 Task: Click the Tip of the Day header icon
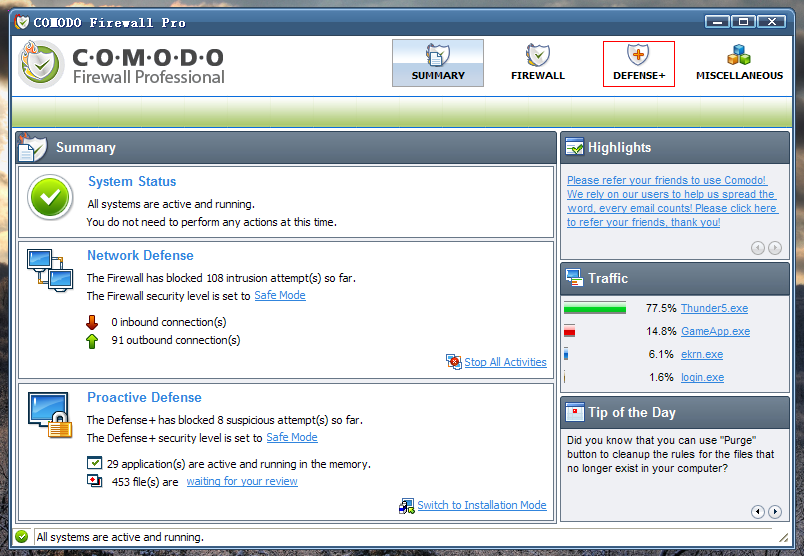point(574,412)
